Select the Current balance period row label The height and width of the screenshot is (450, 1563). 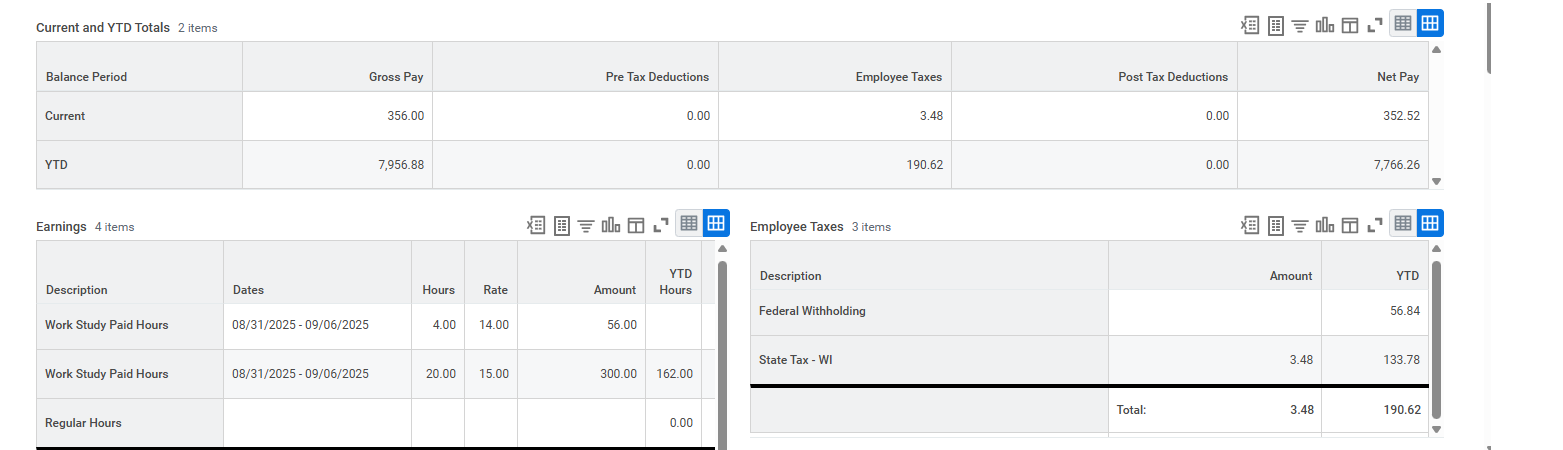(65, 116)
